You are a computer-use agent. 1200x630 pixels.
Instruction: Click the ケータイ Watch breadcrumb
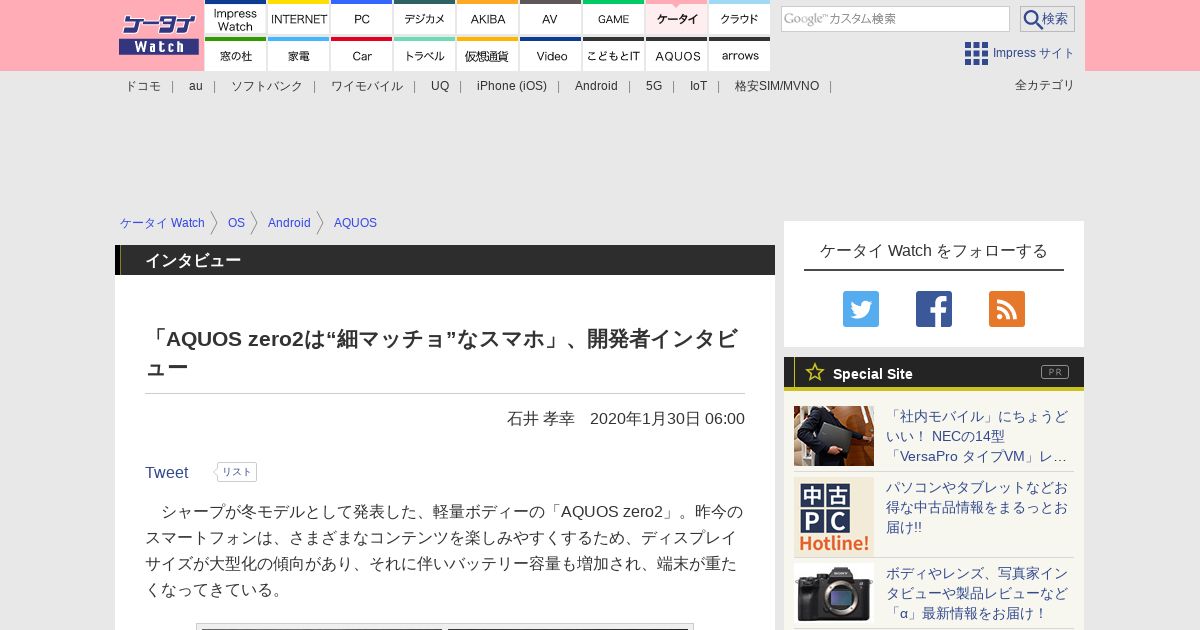(162, 223)
